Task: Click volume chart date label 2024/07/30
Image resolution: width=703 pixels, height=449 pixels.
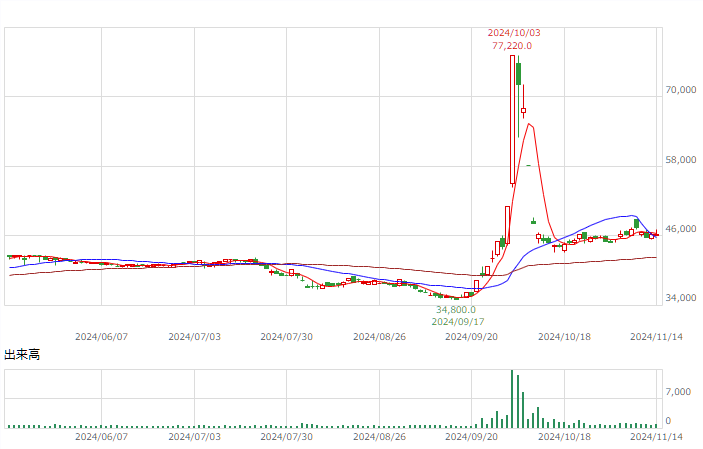Action: click(x=286, y=436)
